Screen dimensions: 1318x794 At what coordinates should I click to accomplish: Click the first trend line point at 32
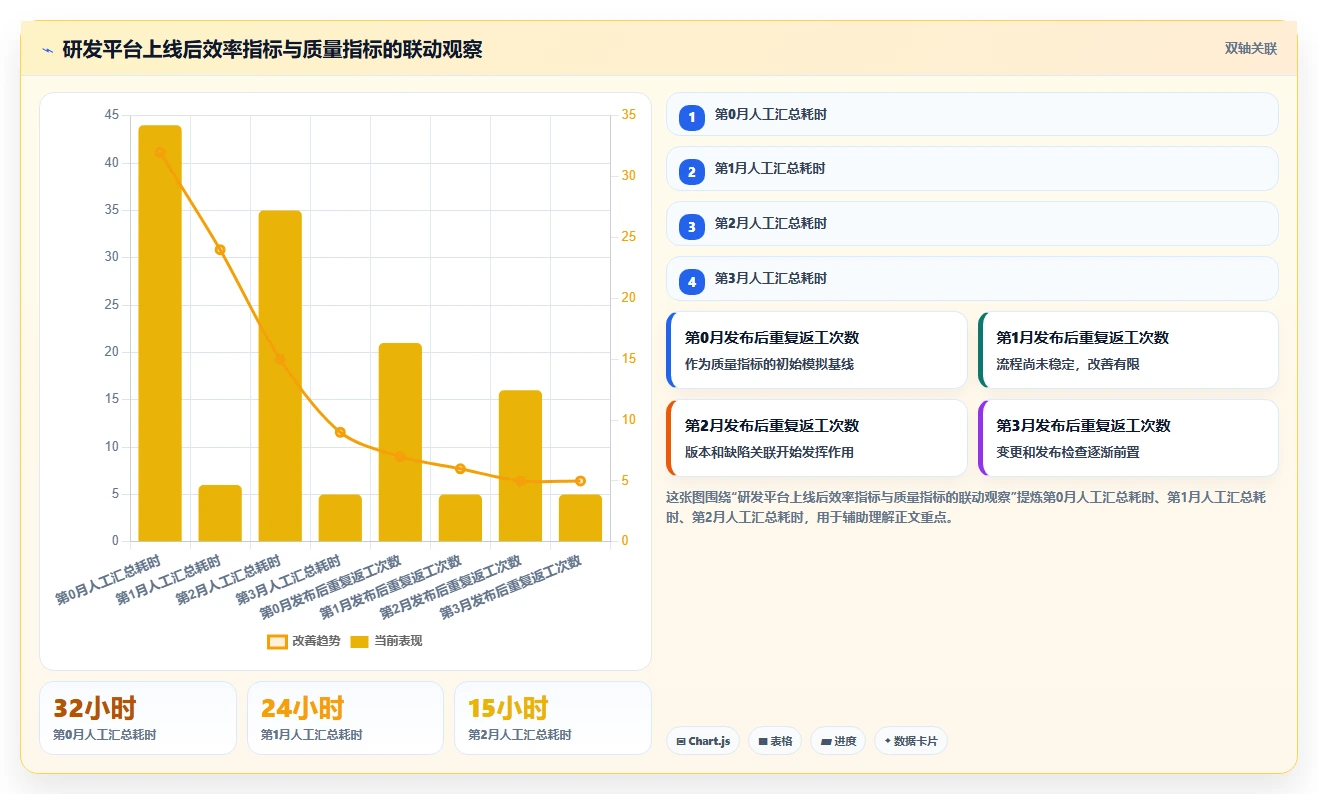coord(160,152)
